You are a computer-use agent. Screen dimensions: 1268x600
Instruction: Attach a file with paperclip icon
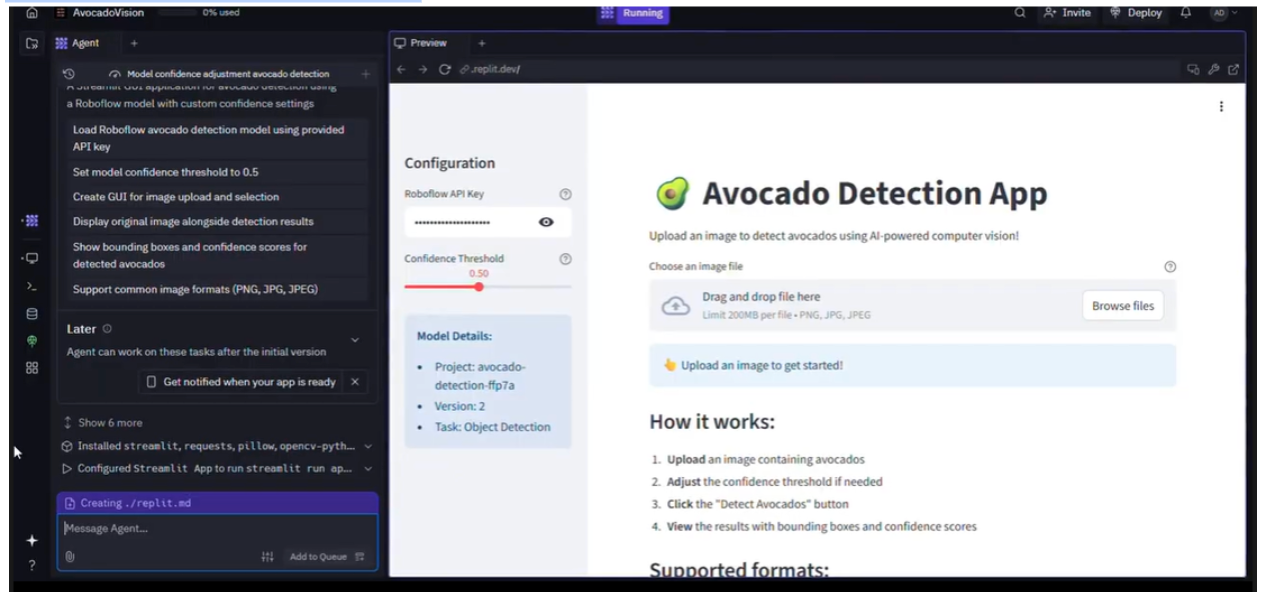(70, 556)
